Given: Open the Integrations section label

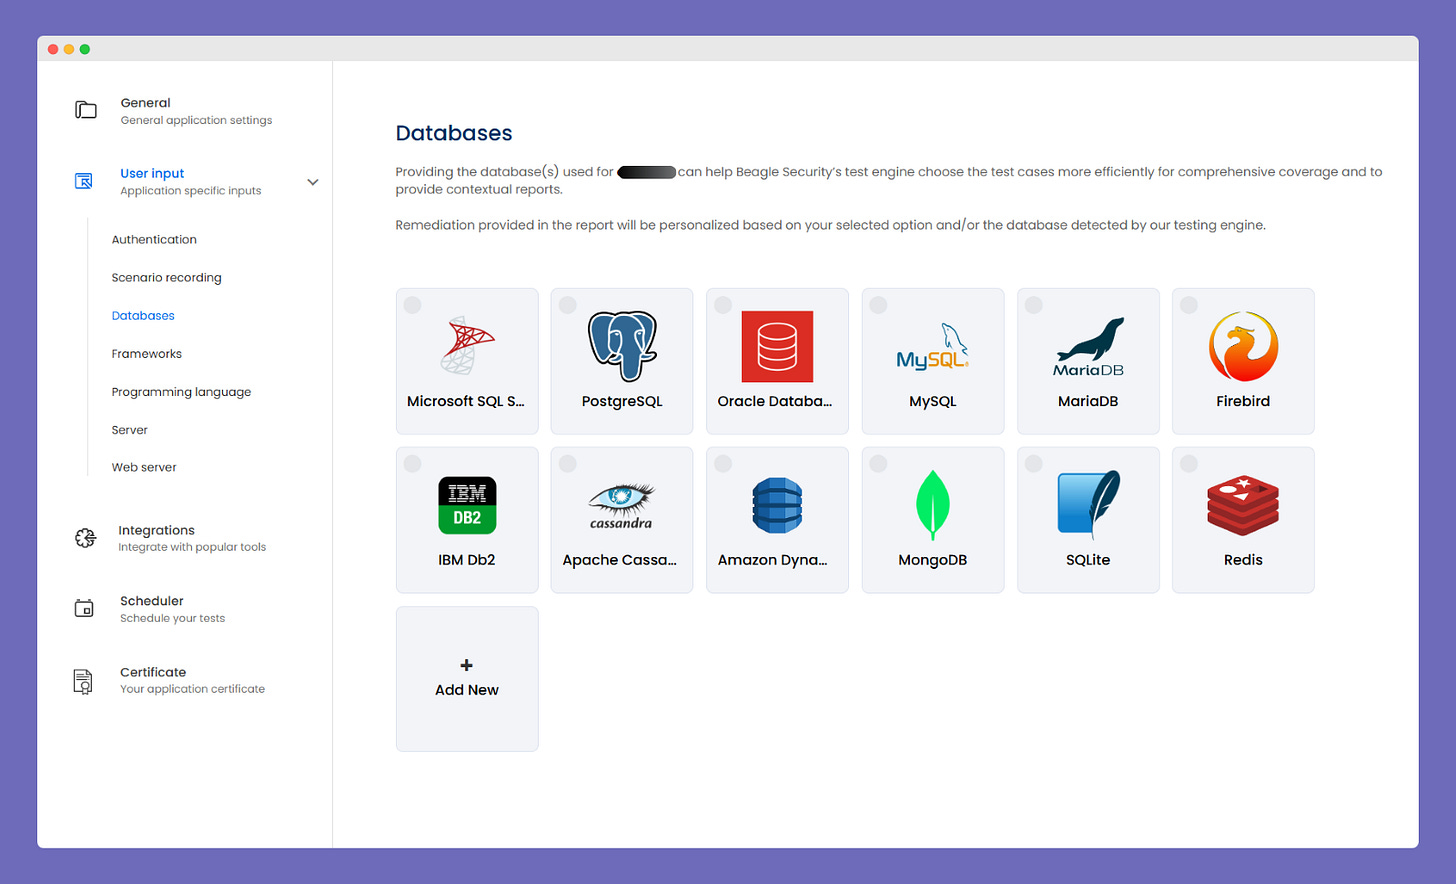Looking at the screenshot, I should (x=156, y=530).
